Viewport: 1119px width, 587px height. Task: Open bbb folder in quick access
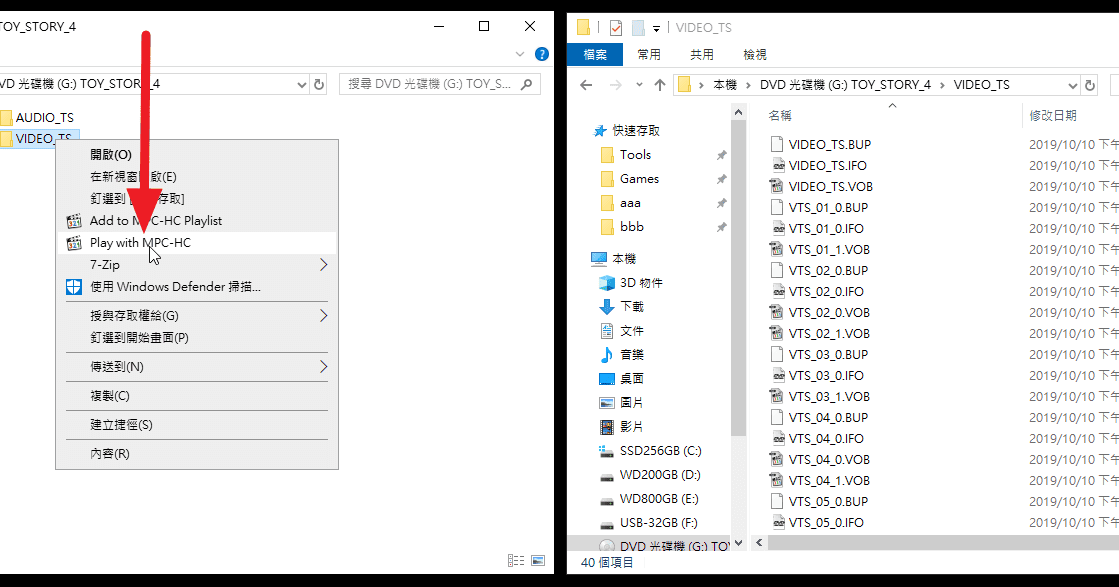pos(632,227)
